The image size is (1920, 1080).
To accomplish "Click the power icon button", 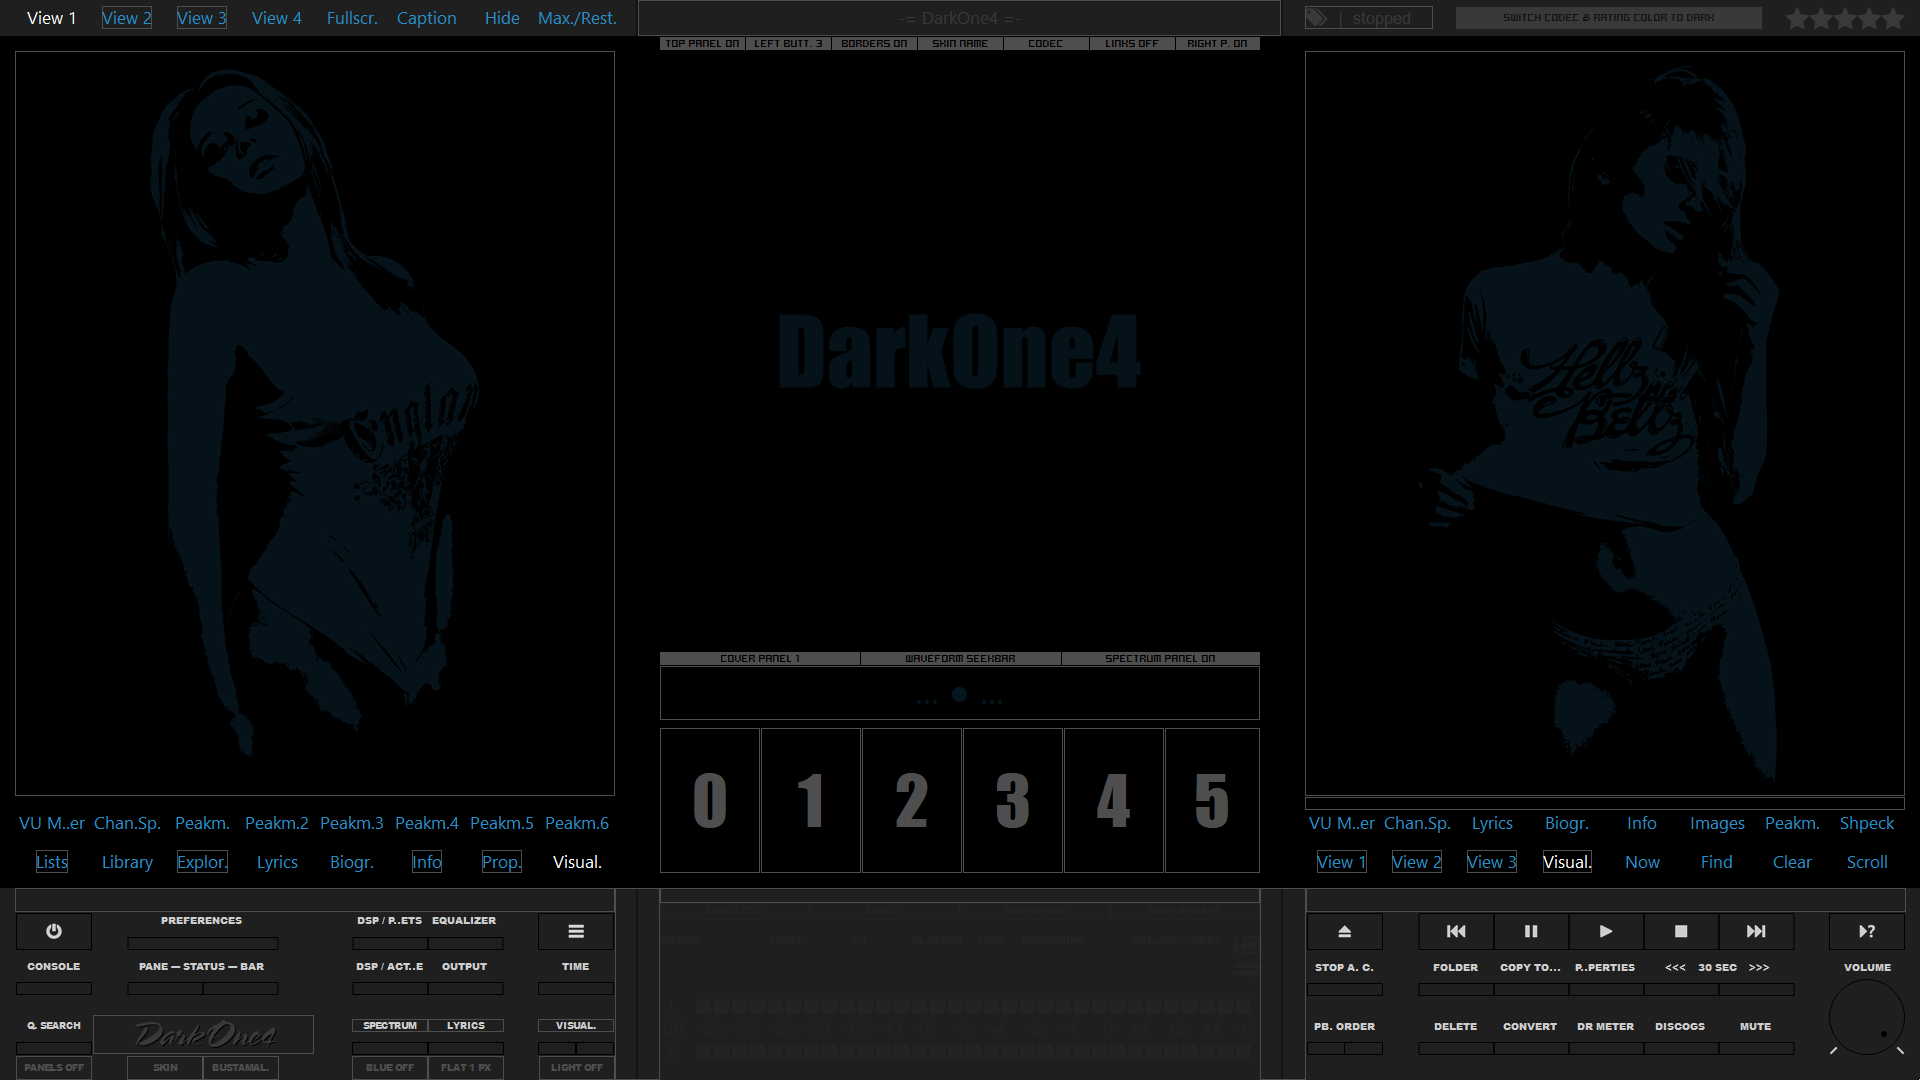I will tap(54, 931).
